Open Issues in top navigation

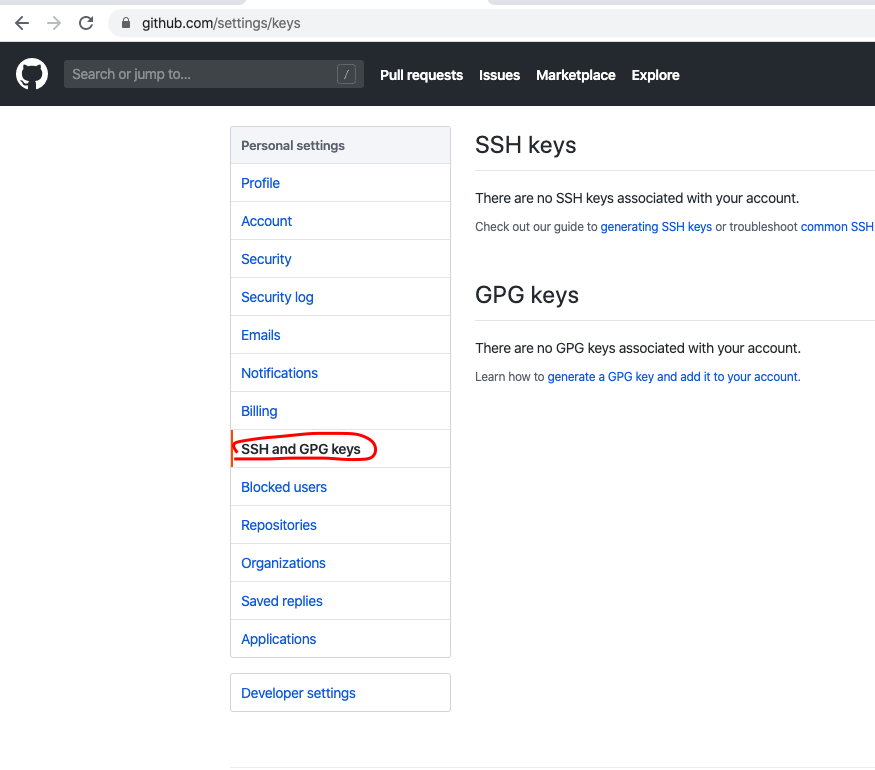(x=499, y=75)
